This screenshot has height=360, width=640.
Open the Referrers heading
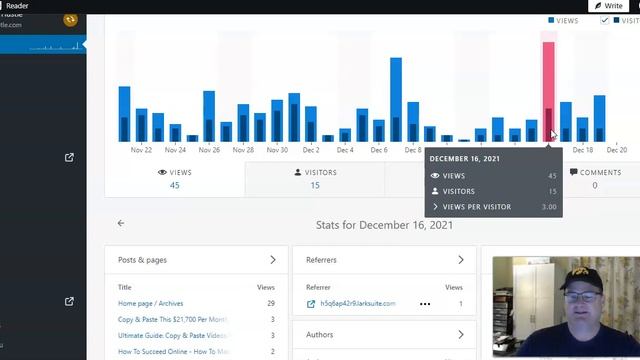pyautogui.click(x=321, y=260)
